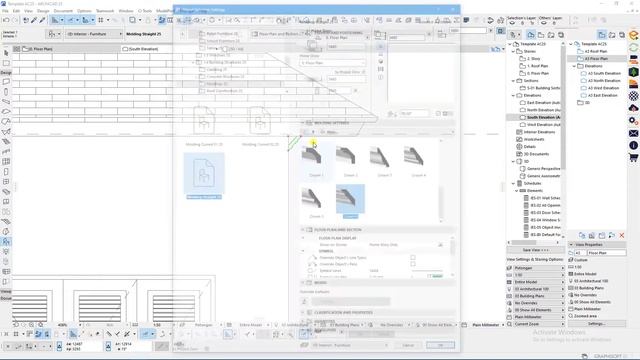Select the Pick Up Parameters eyedropper

point(34,20)
